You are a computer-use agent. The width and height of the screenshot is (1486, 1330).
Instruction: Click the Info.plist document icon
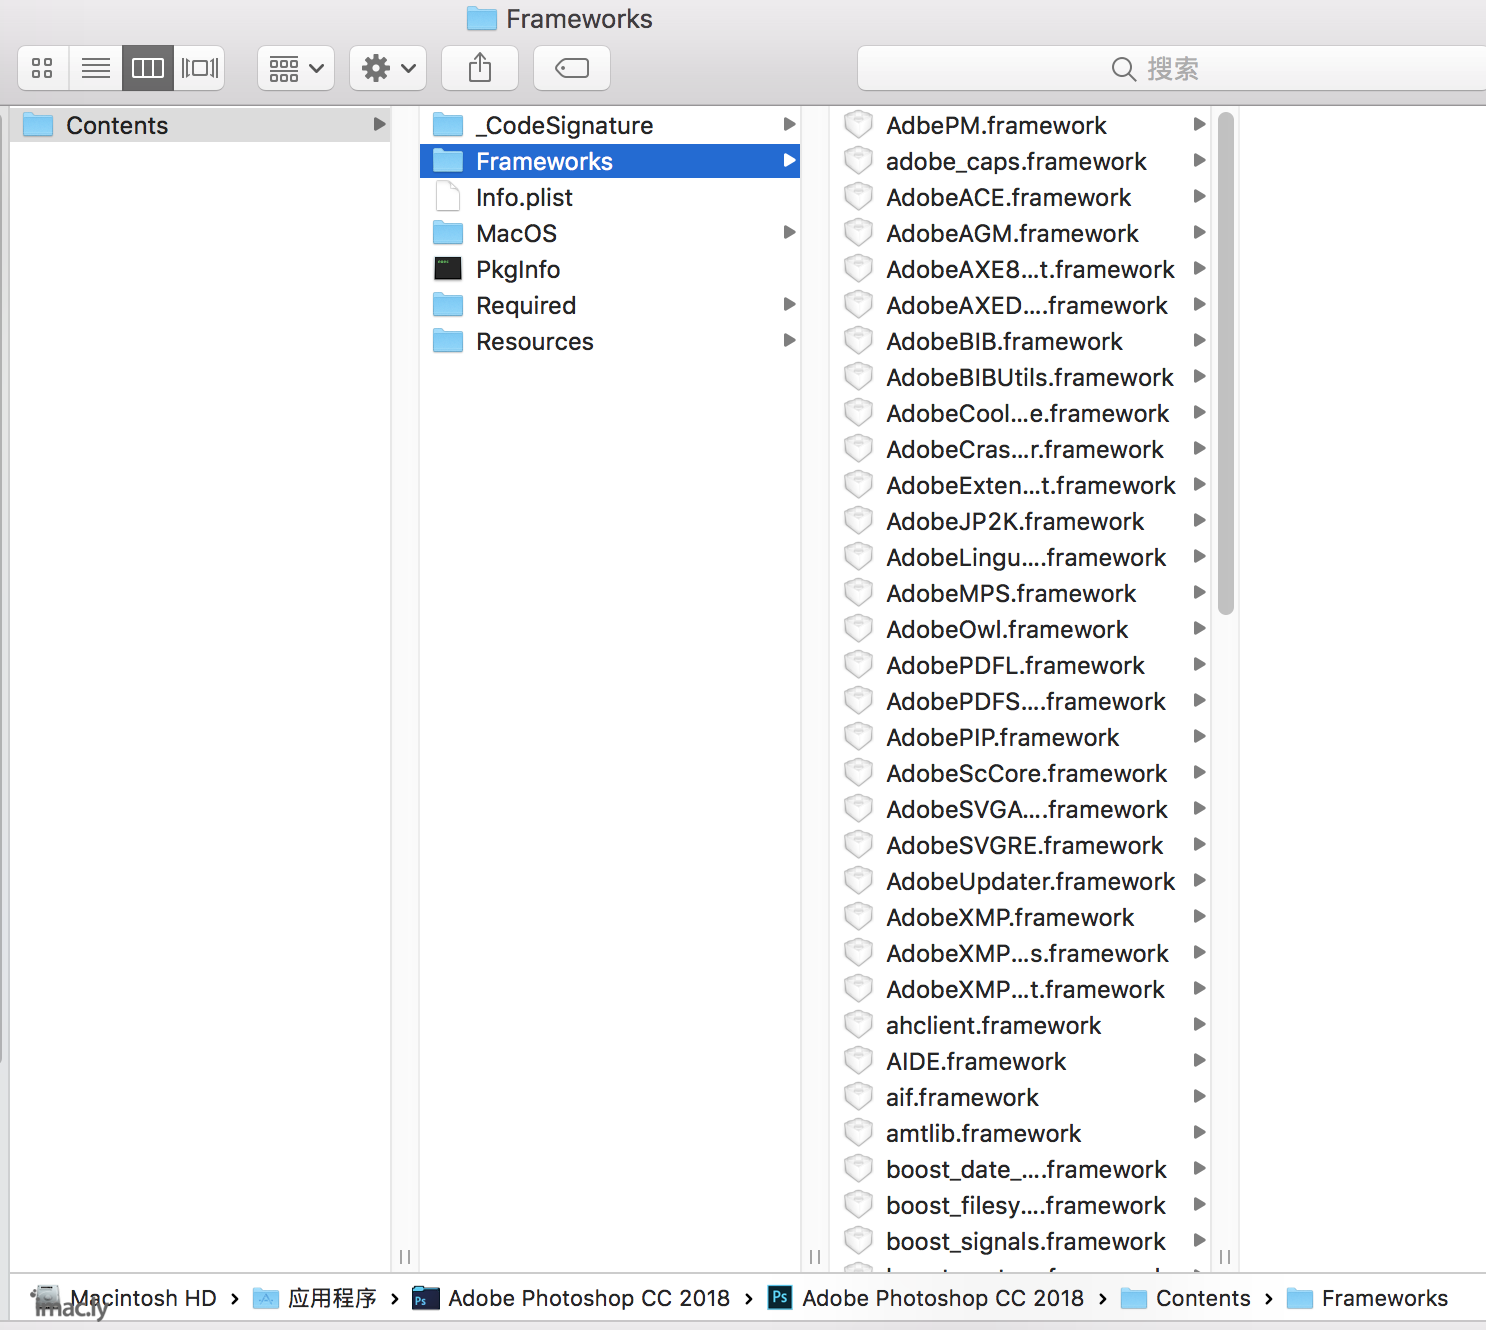[x=448, y=197]
